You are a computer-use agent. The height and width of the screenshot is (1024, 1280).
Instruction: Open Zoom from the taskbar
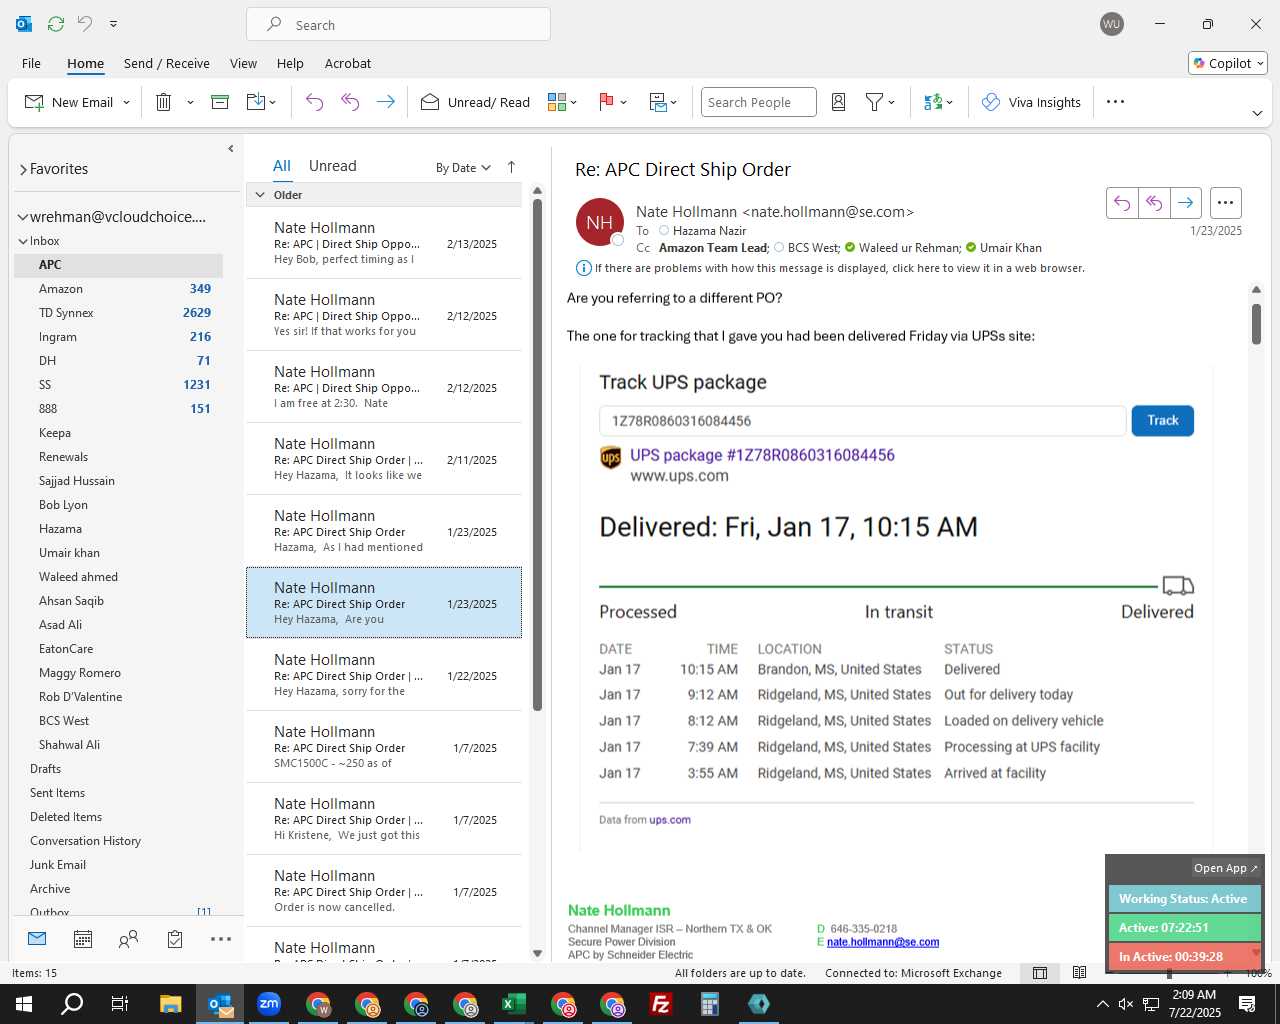(269, 1004)
